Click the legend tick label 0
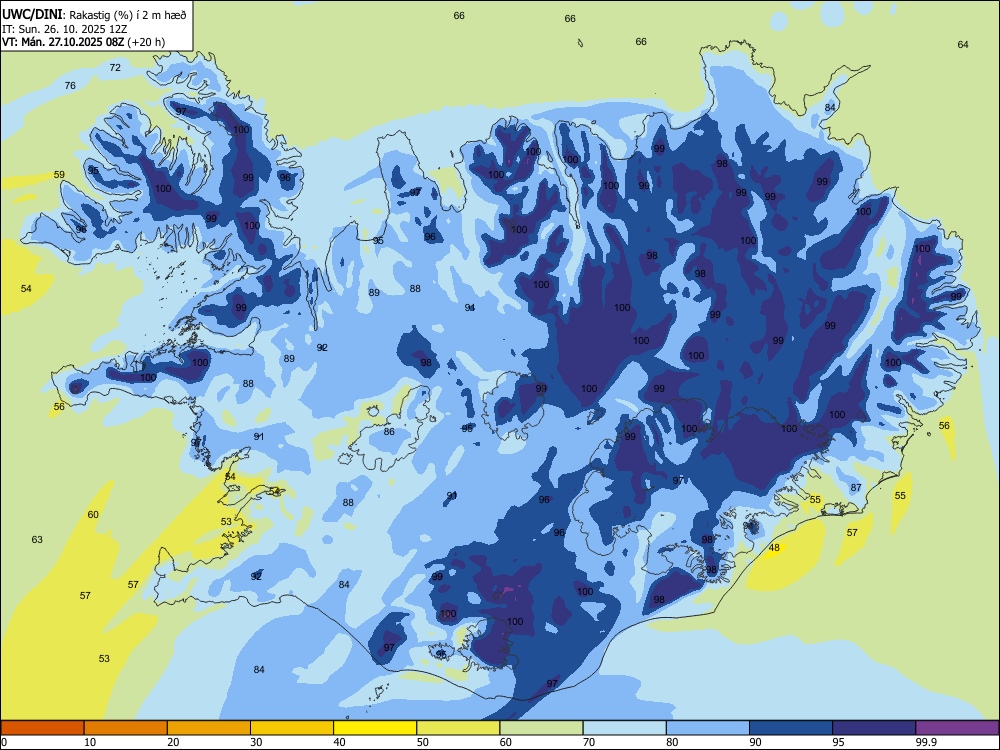 [x=4, y=742]
